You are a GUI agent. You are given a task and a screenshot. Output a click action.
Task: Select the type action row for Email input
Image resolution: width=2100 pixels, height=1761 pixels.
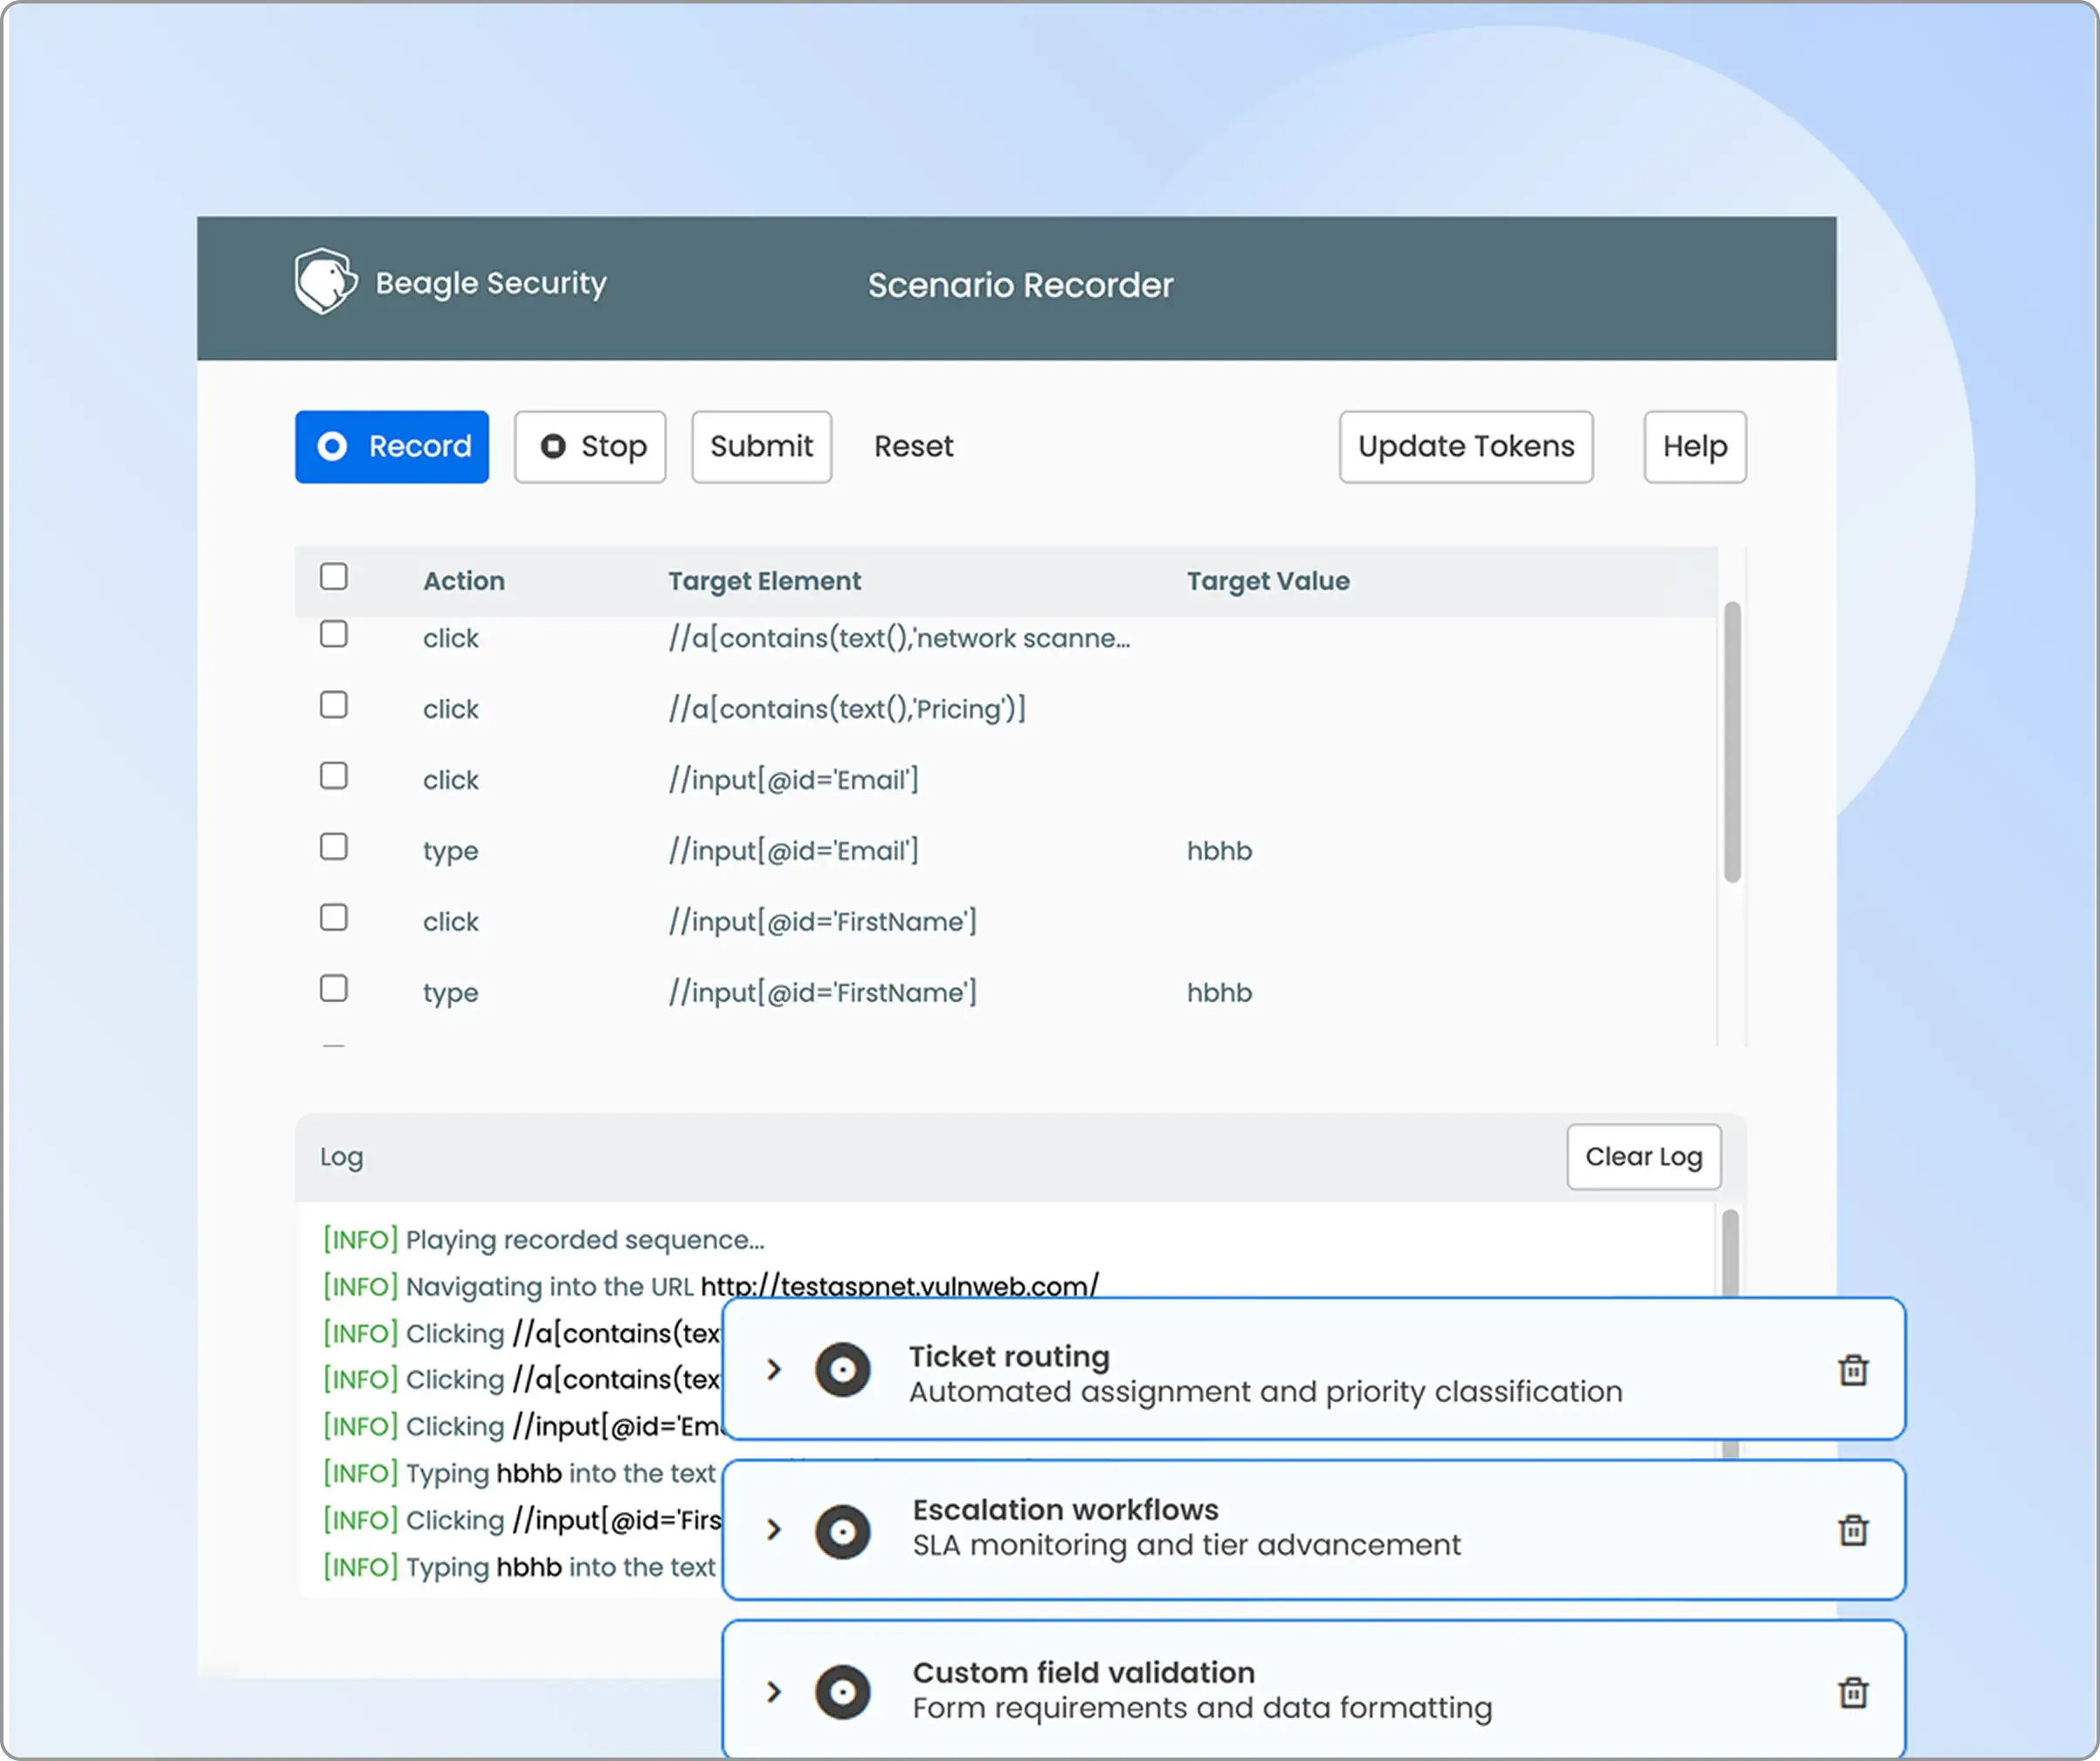point(334,846)
